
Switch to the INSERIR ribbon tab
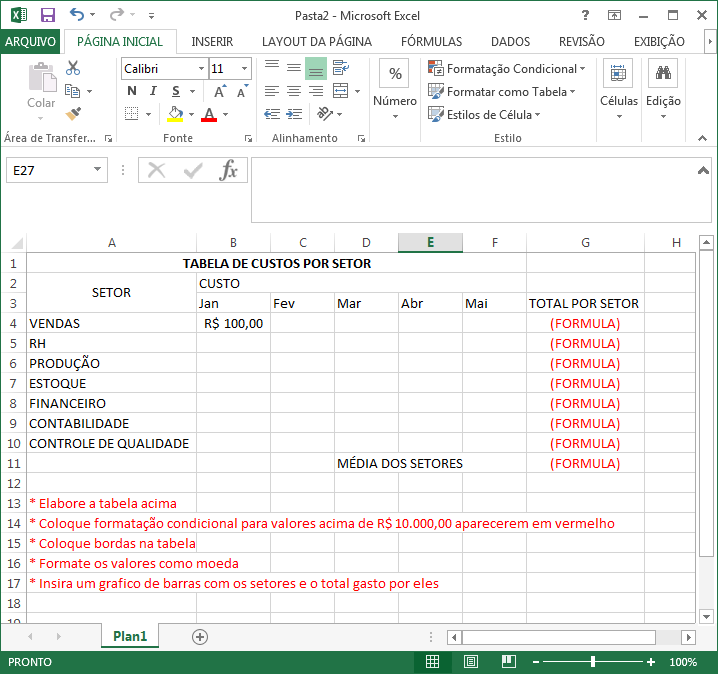212,42
